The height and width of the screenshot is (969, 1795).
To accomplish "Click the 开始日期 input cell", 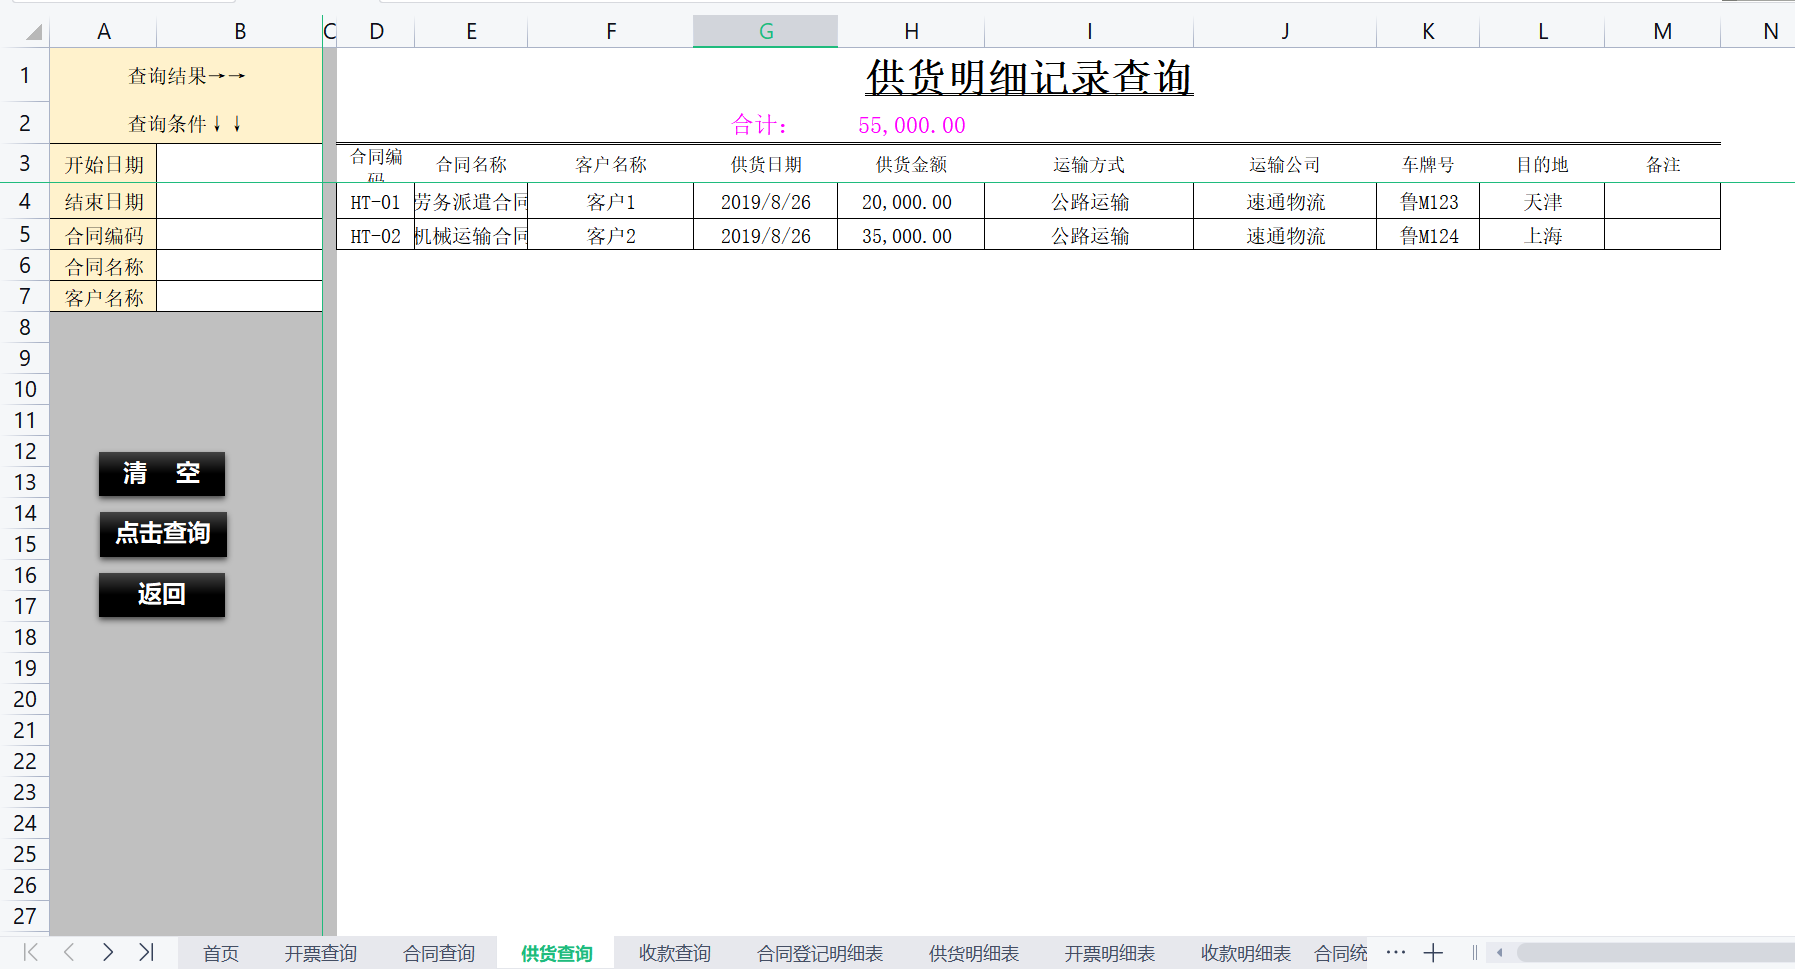I will pyautogui.click(x=239, y=163).
